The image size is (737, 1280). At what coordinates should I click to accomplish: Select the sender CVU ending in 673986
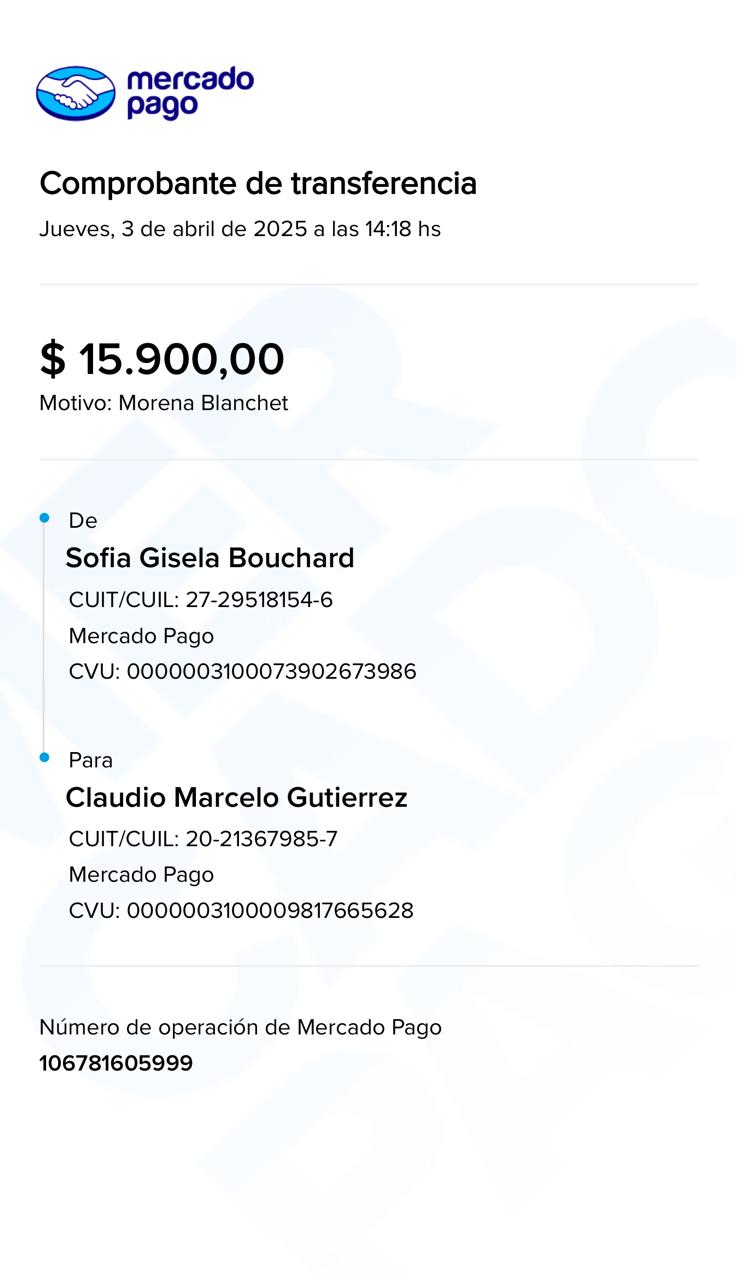(242, 672)
